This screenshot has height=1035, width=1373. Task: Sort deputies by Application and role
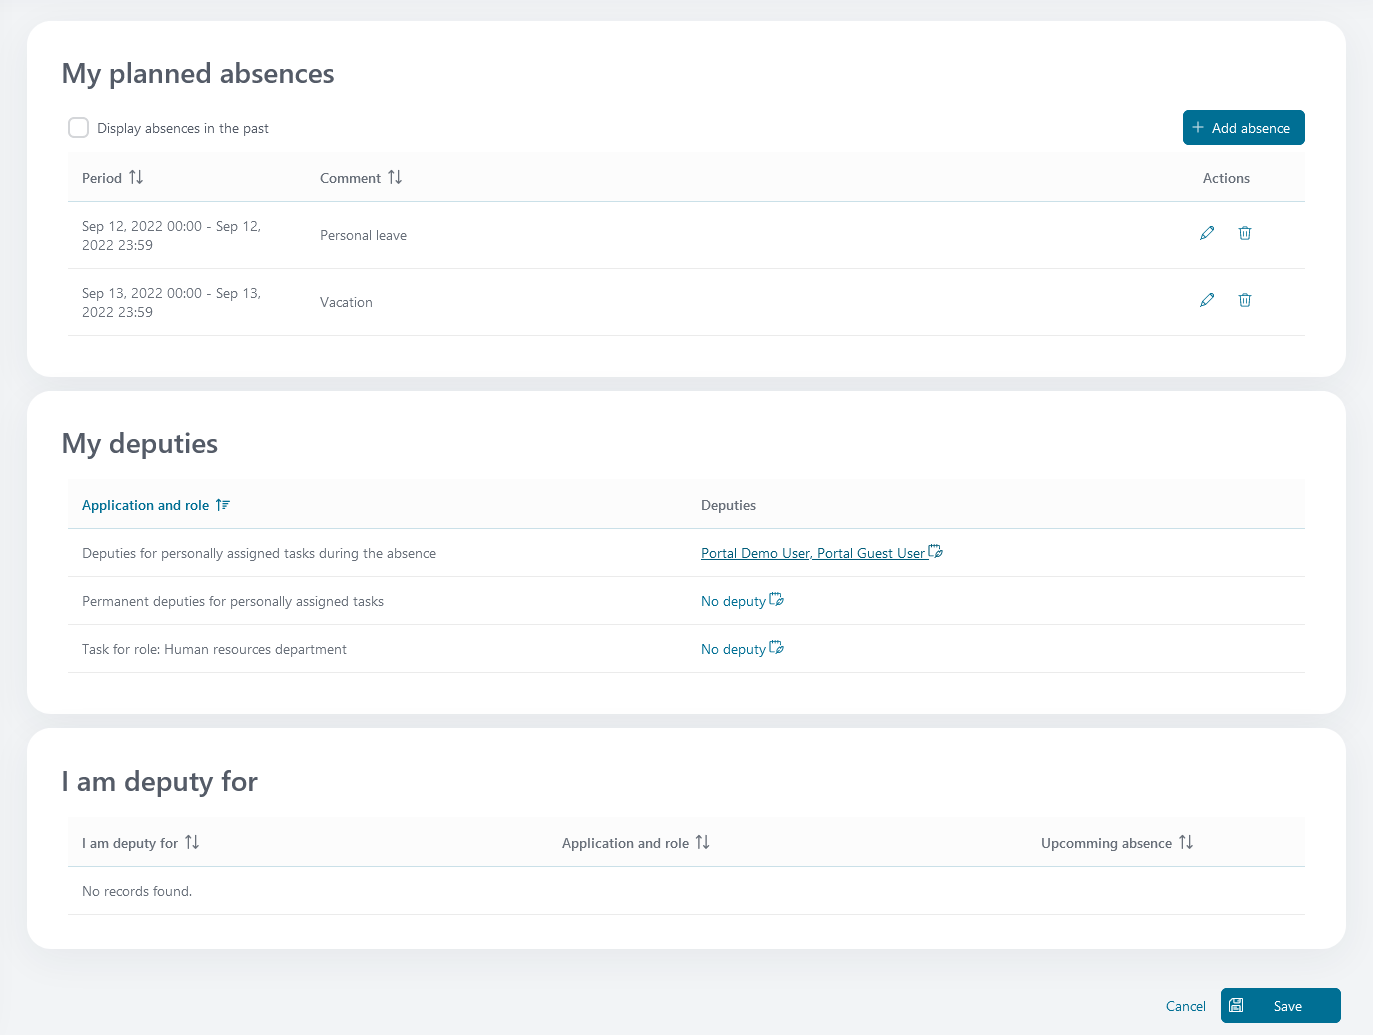tap(223, 505)
